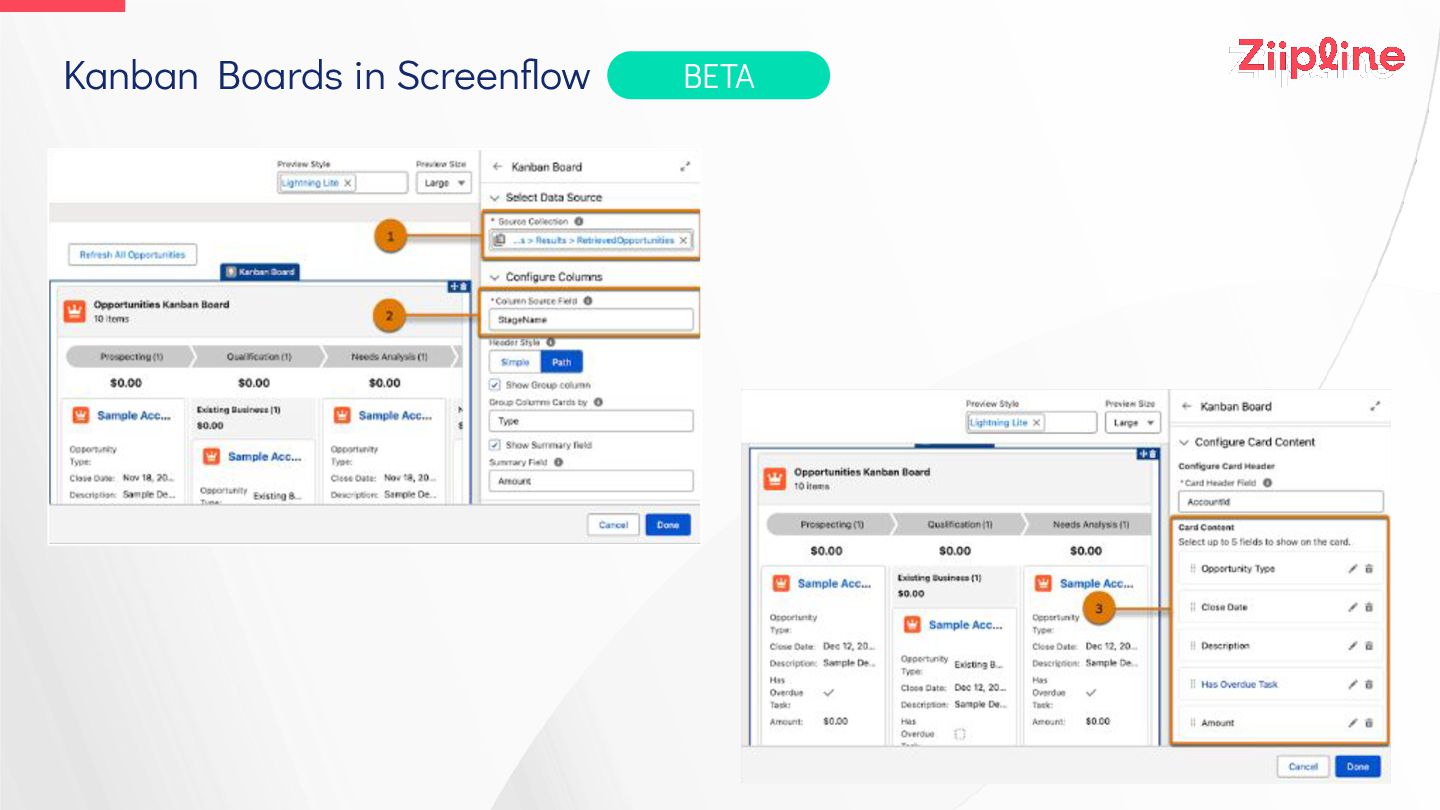Viewport: 1440px width, 810px height.
Task: Open Source Collection info tooltip icon
Action: pyautogui.click(x=579, y=221)
